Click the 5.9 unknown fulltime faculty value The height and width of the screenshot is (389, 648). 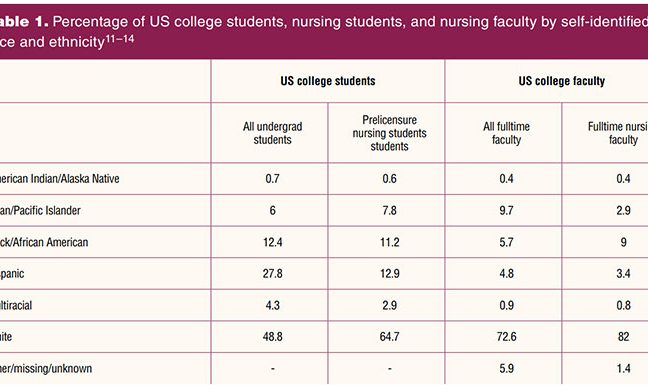[x=506, y=368]
